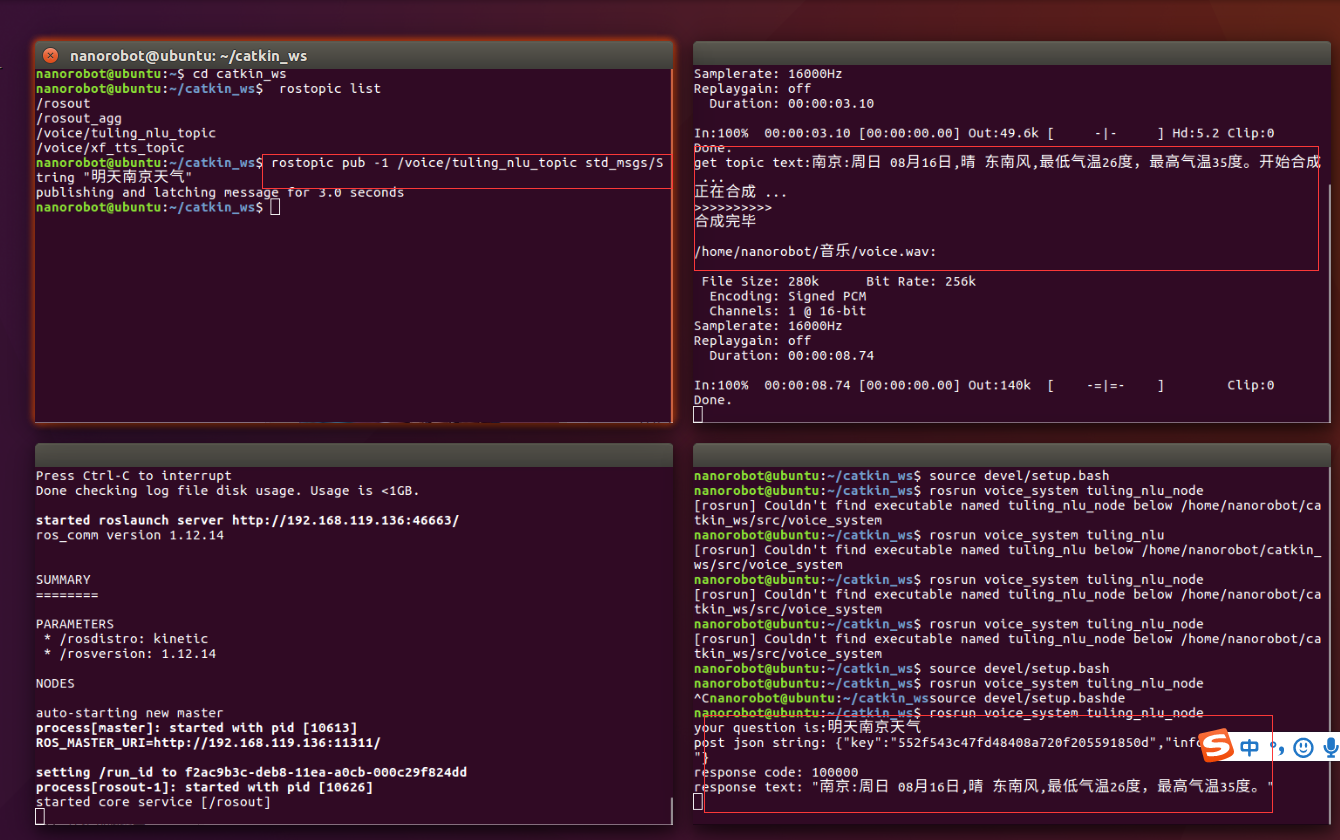Viewport: 1340px width, 840px height.
Task: Click 'Duration: 00:00:03.10' in audio output
Action: pyautogui.click(x=791, y=103)
